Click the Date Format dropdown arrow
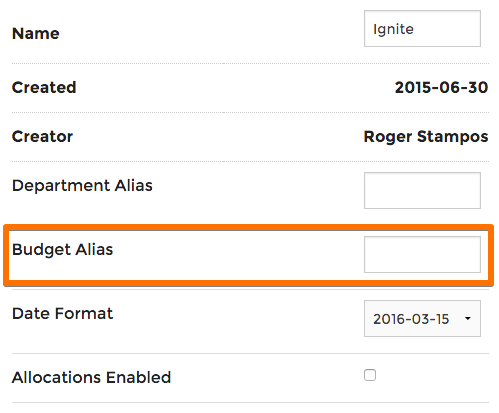Screen dimensions: 499x413 click(x=468, y=319)
